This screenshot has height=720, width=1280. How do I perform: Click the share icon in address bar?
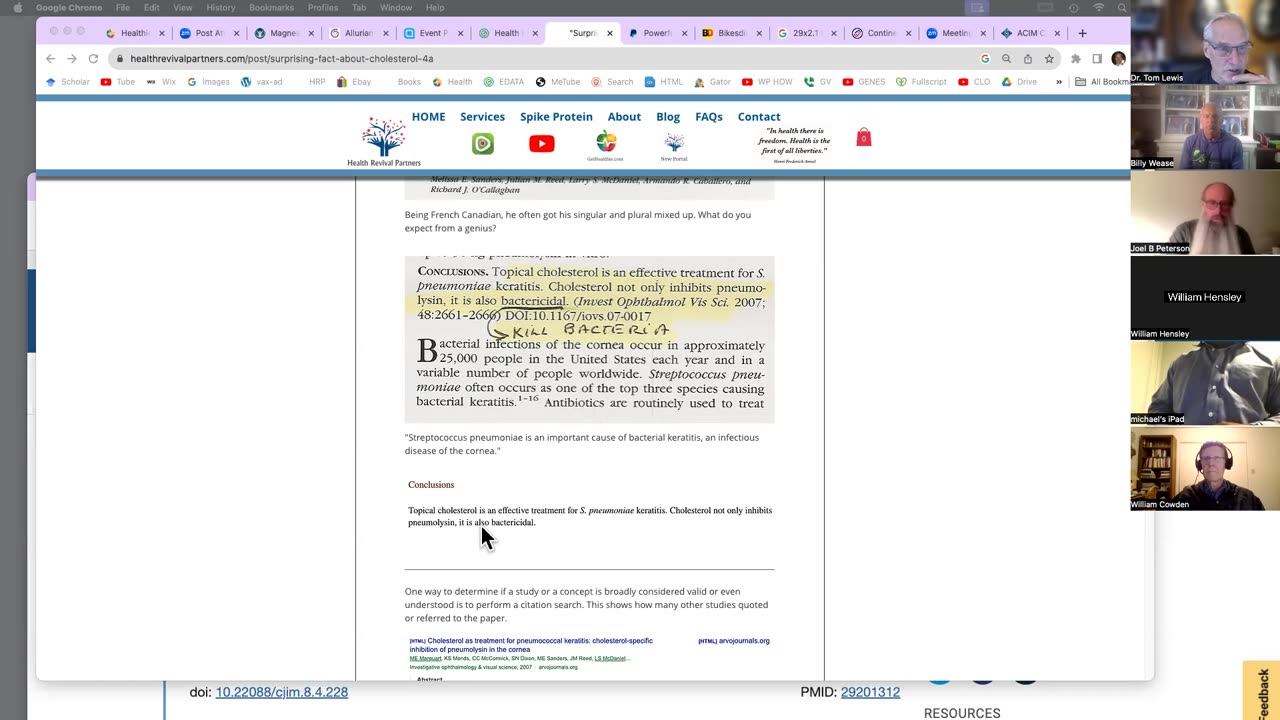point(1028,59)
